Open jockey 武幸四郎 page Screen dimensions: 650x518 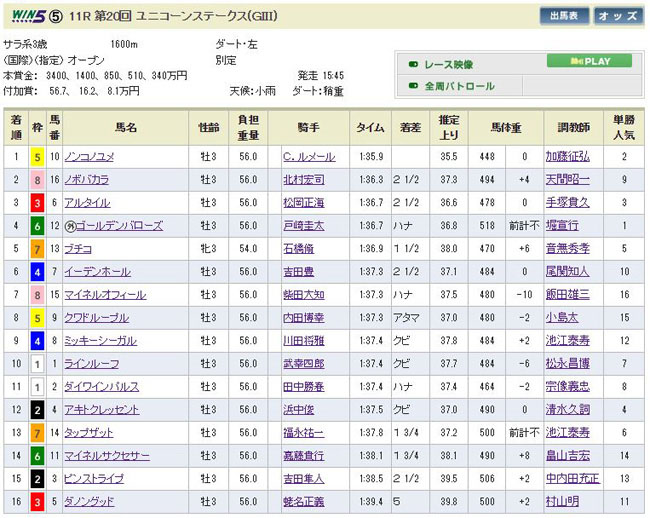(305, 363)
